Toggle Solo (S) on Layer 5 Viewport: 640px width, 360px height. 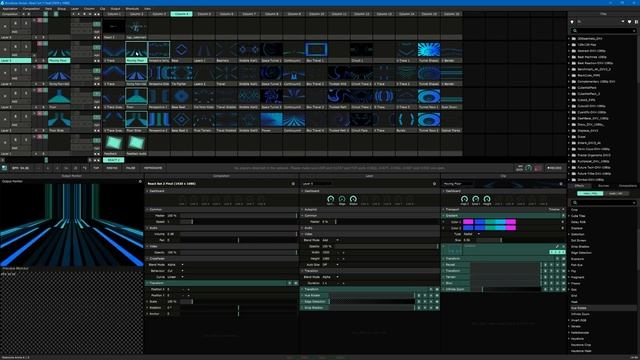(x=26, y=47)
